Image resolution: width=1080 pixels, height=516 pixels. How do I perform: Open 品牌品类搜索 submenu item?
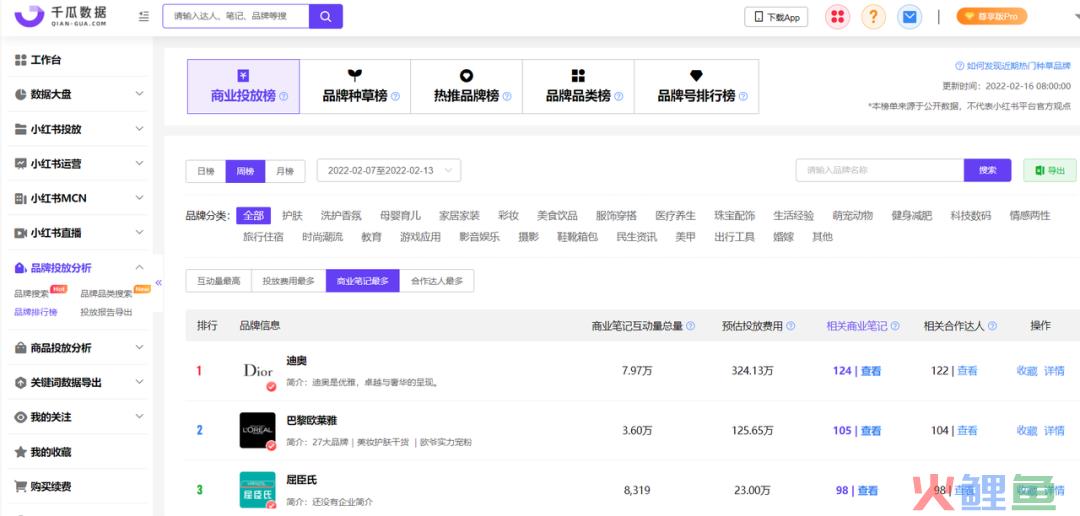(x=106, y=294)
